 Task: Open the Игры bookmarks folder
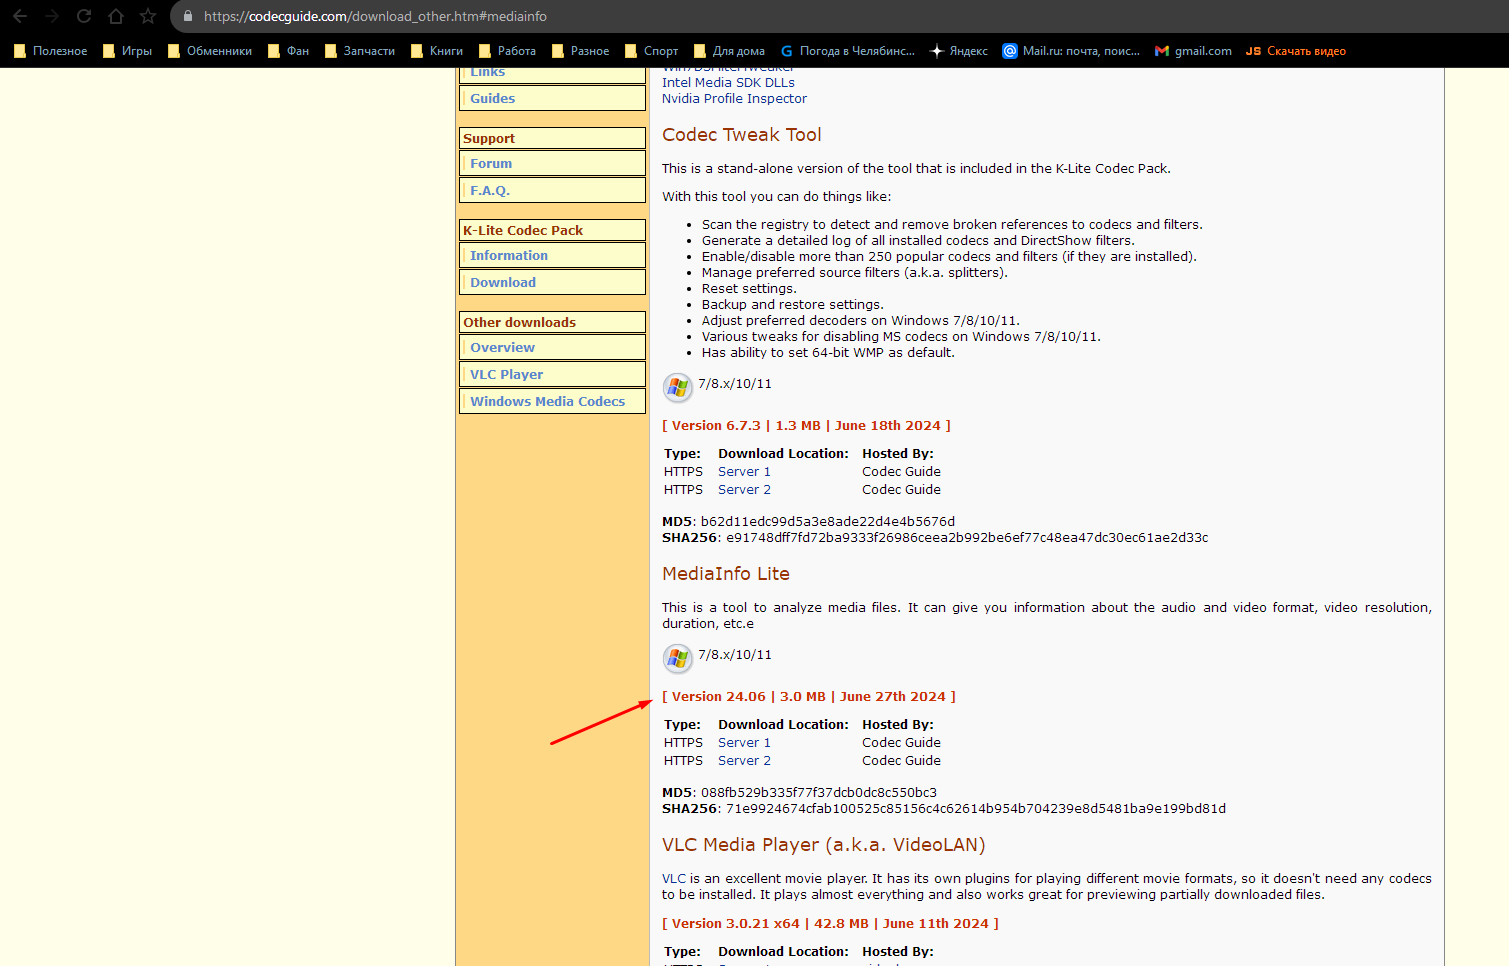tap(127, 51)
